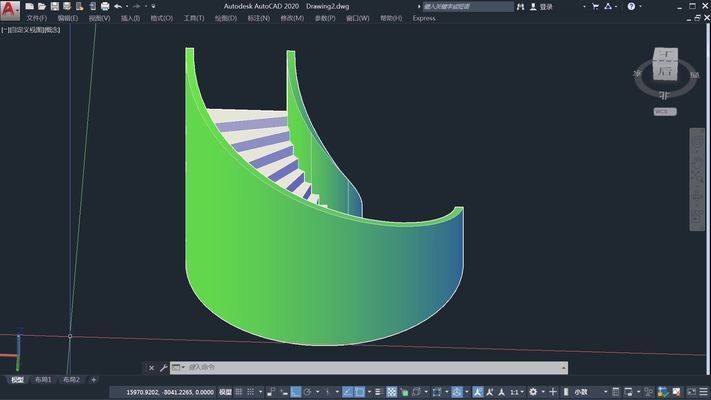Close the command line with X button
711x400 pixels.
click(x=151, y=368)
